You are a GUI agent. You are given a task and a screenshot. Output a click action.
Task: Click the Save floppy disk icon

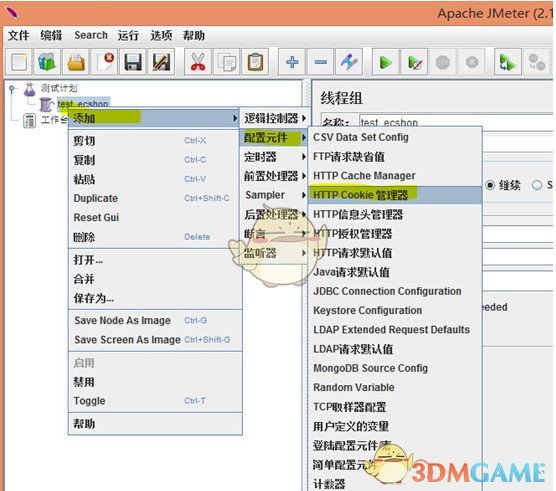click(x=133, y=62)
